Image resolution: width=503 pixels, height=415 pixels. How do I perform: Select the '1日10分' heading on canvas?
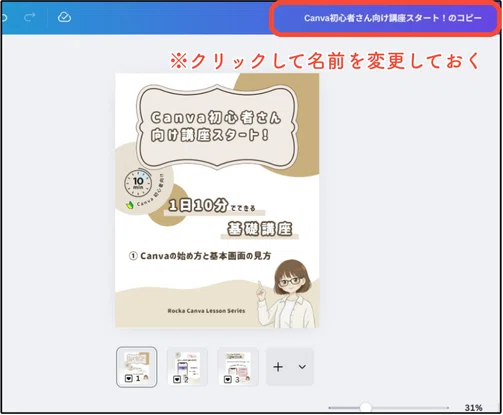(198, 206)
